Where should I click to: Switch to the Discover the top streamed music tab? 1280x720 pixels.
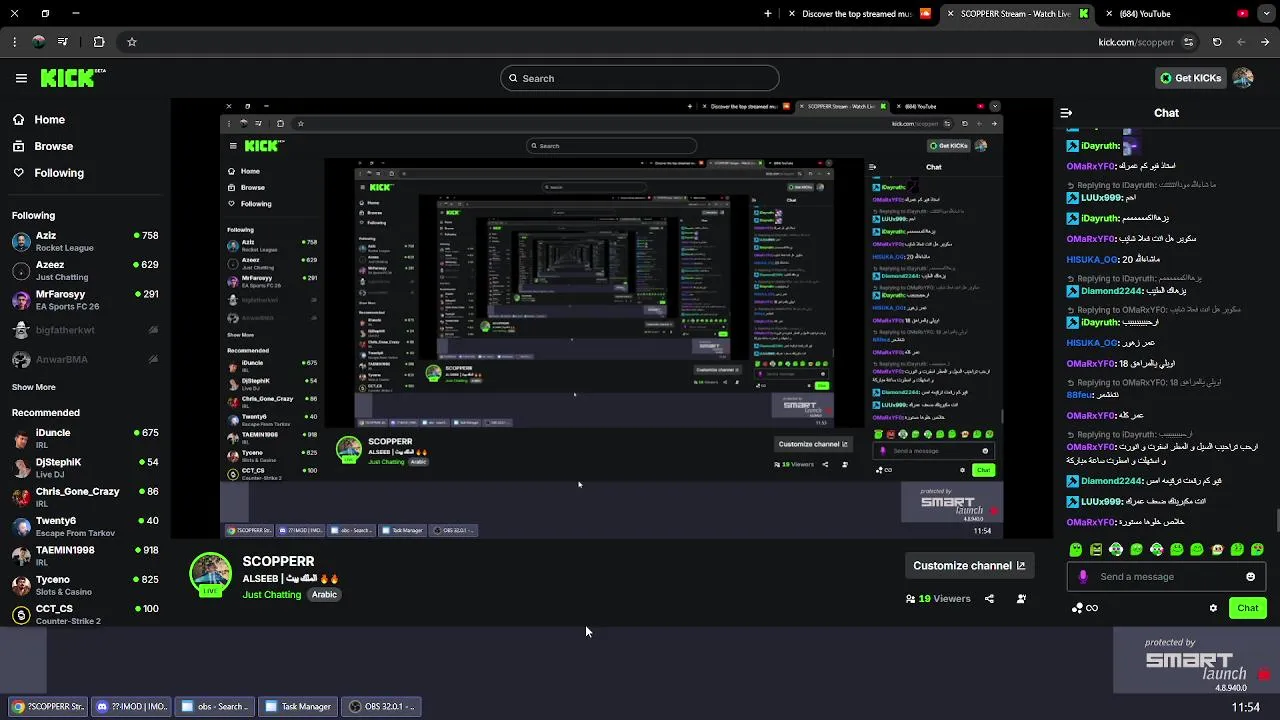click(x=861, y=14)
